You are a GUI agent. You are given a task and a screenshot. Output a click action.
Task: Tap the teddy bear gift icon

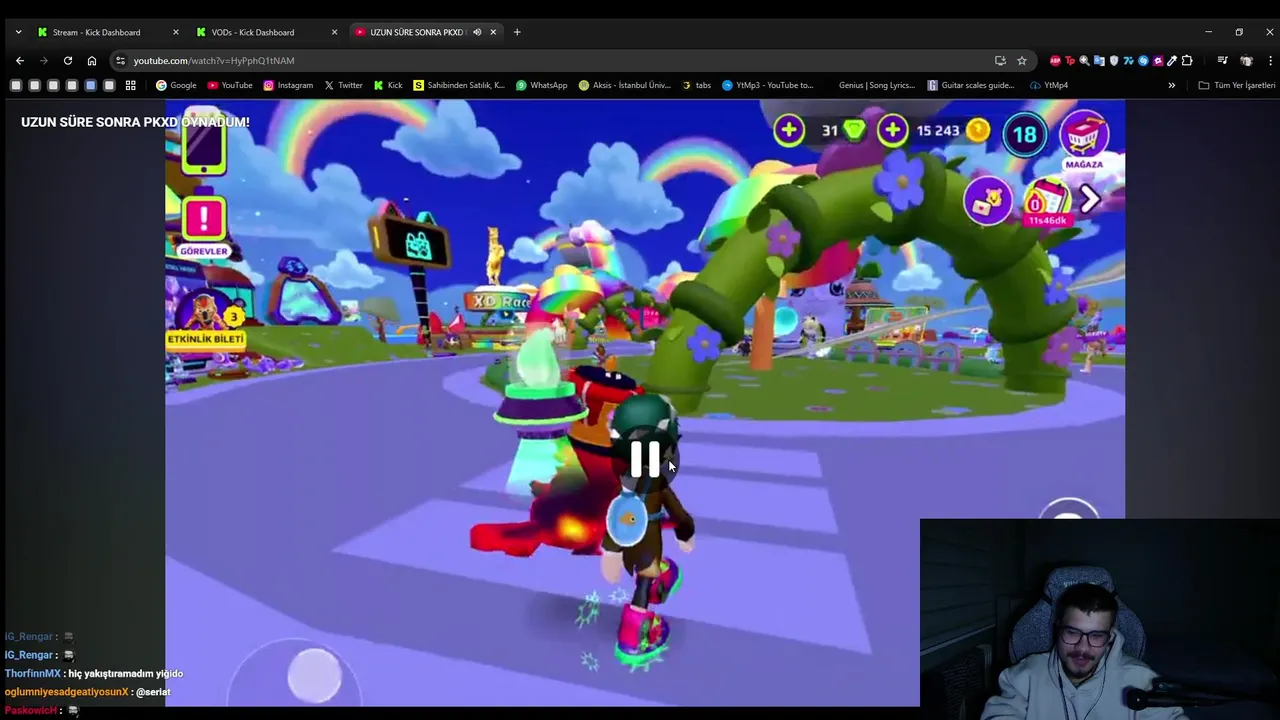(988, 200)
